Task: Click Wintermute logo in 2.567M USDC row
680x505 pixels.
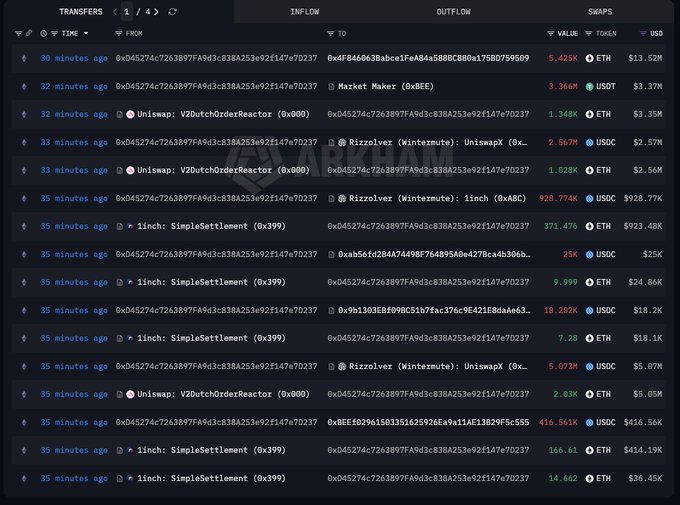Action: point(342,142)
